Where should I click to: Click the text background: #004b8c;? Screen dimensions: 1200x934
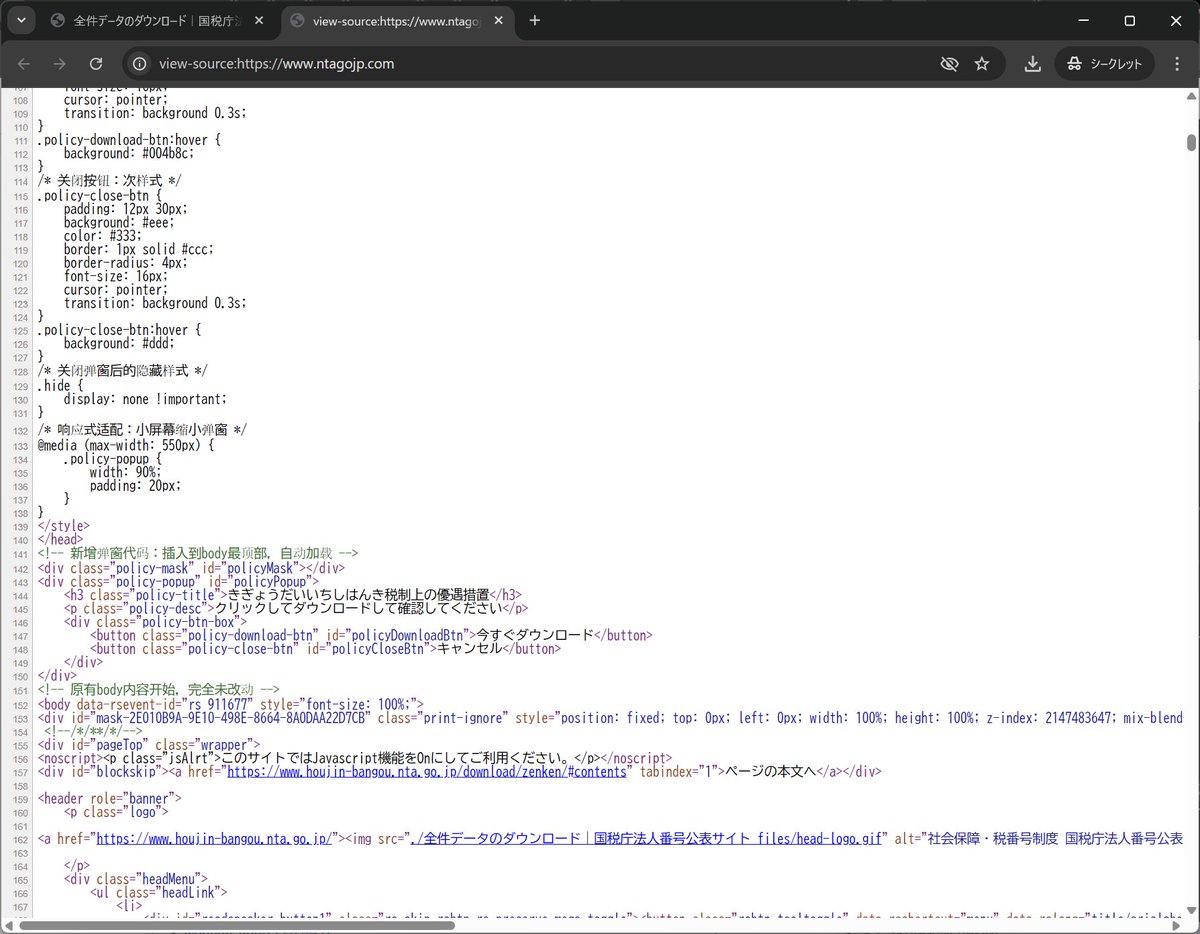128,154
